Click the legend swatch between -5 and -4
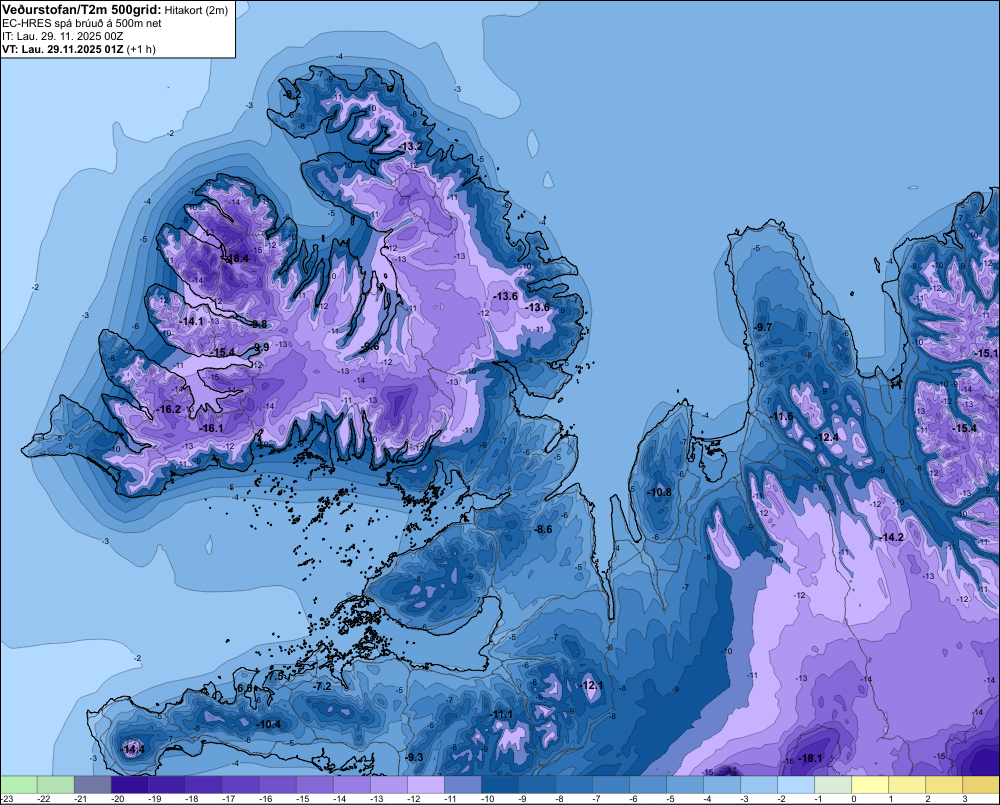Viewport: 1000px width, 805px height. tap(684, 784)
